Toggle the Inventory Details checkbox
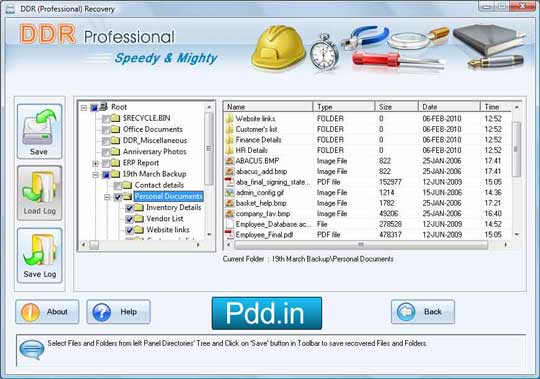Viewport: 540px width, 379px height. [x=129, y=208]
